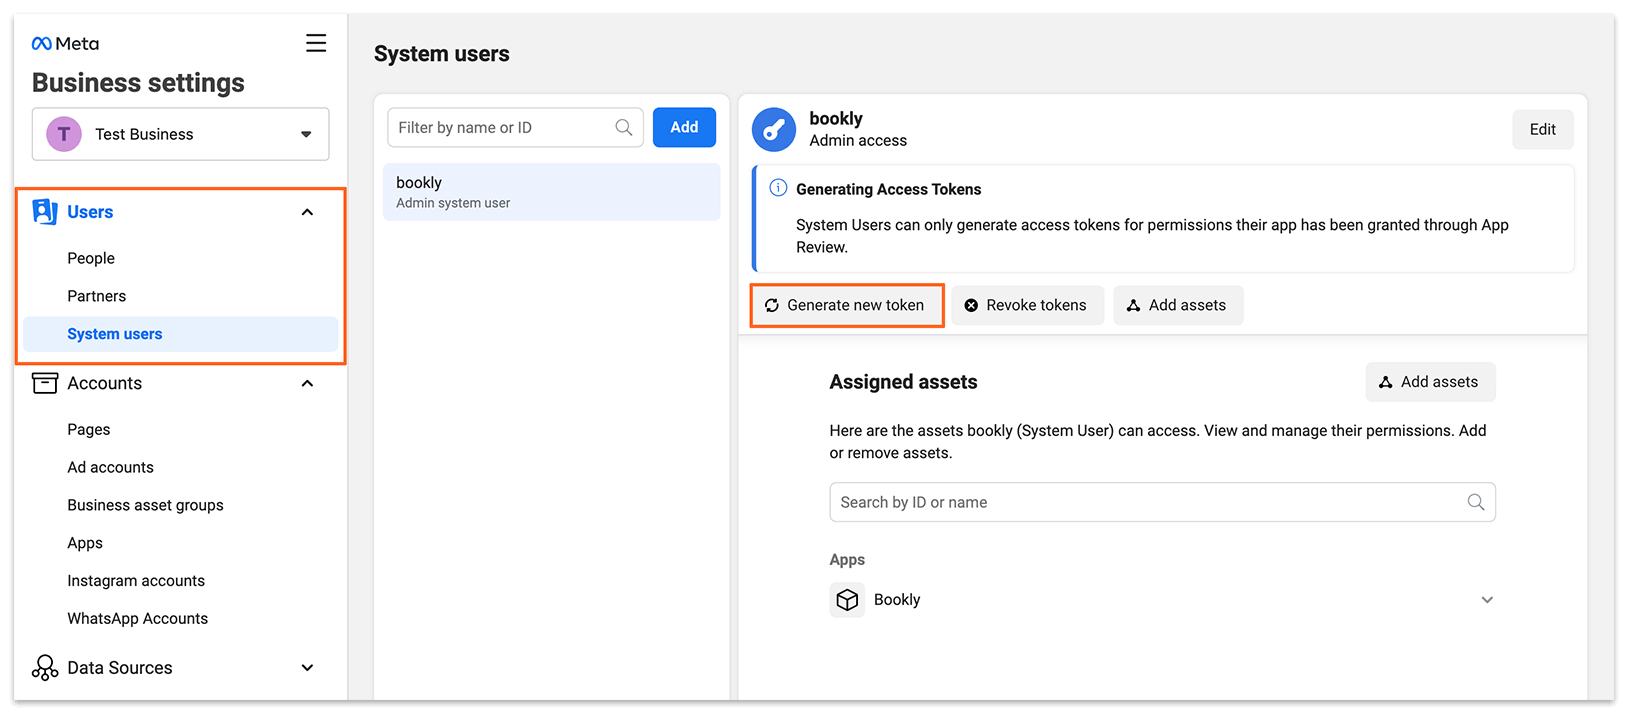Go to Partners

[x=97, y=296]
